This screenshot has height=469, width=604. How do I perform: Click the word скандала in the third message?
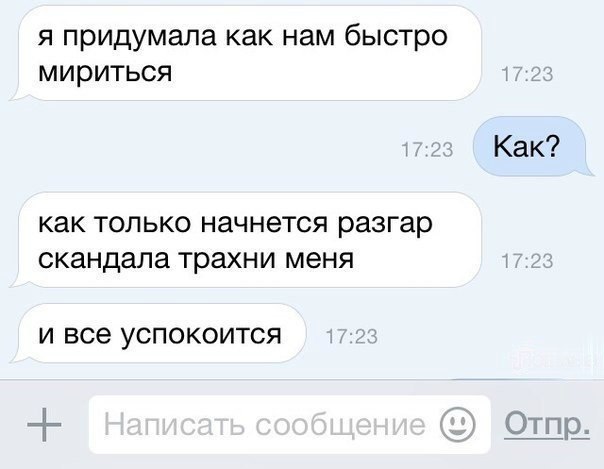(x=104, y=258)
